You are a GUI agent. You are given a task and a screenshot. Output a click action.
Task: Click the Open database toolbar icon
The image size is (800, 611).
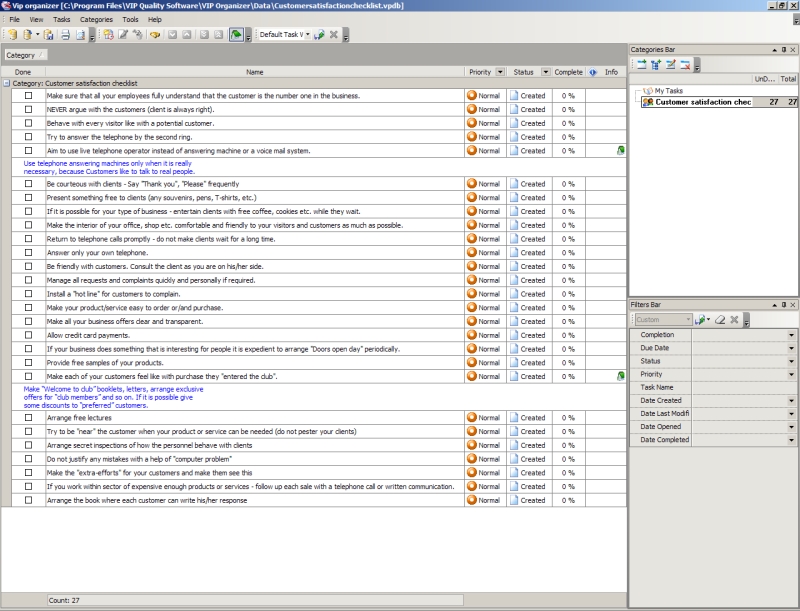click(27, 35)
